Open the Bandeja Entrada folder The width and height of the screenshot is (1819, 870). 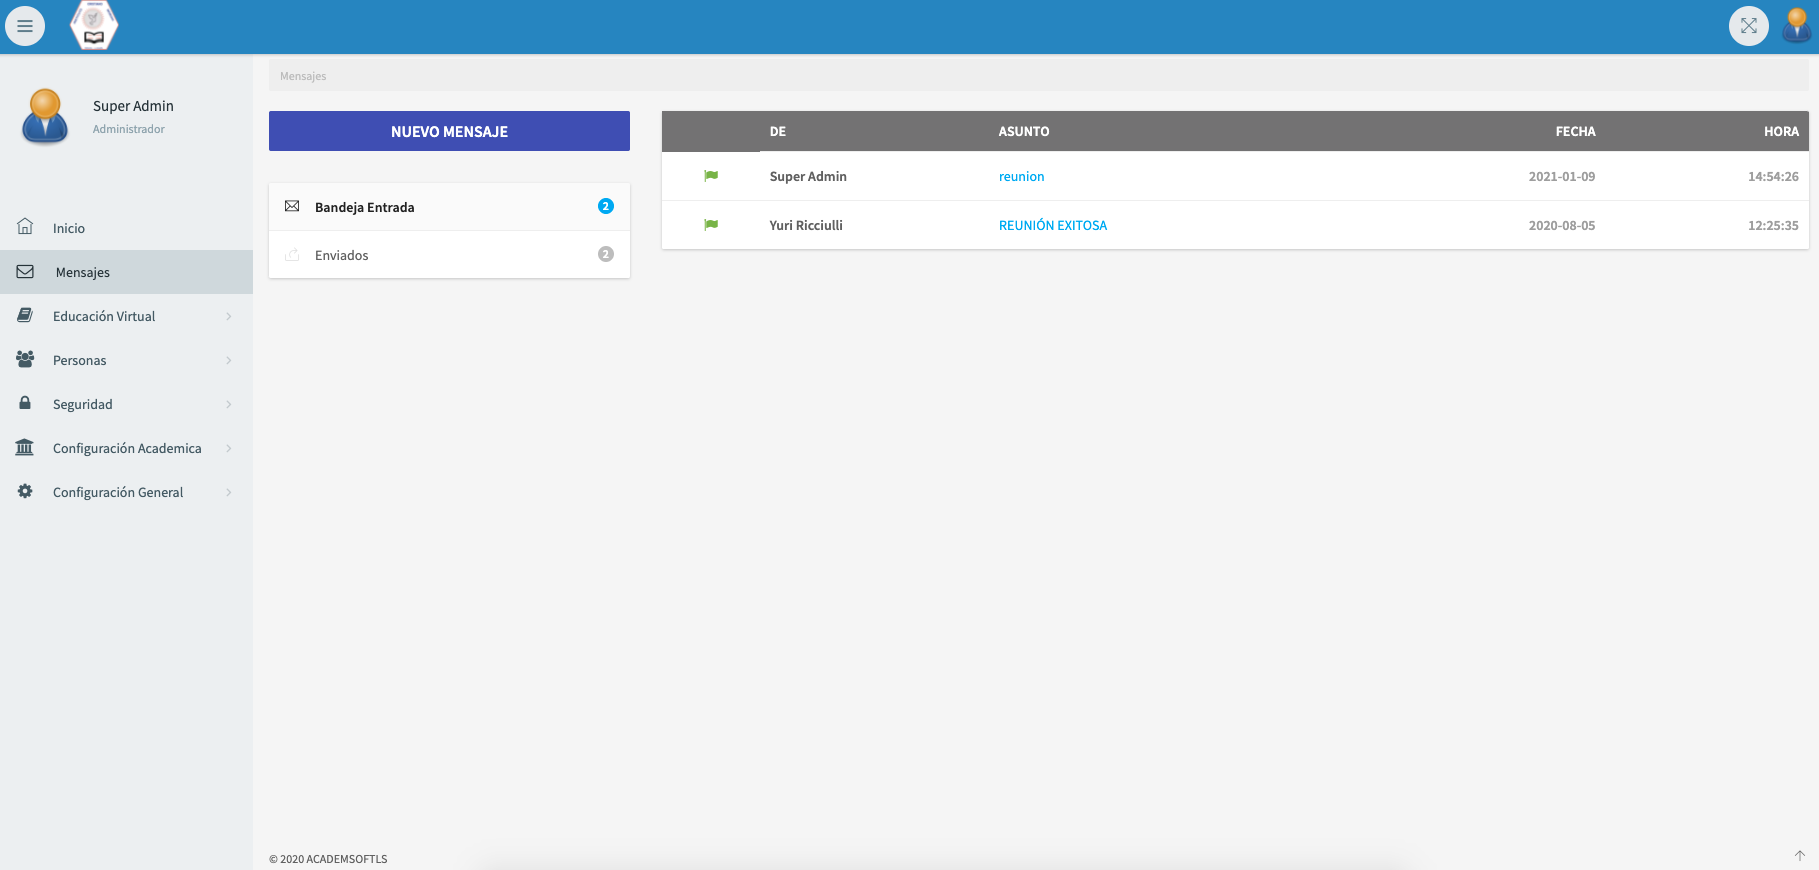coord(365,207)
